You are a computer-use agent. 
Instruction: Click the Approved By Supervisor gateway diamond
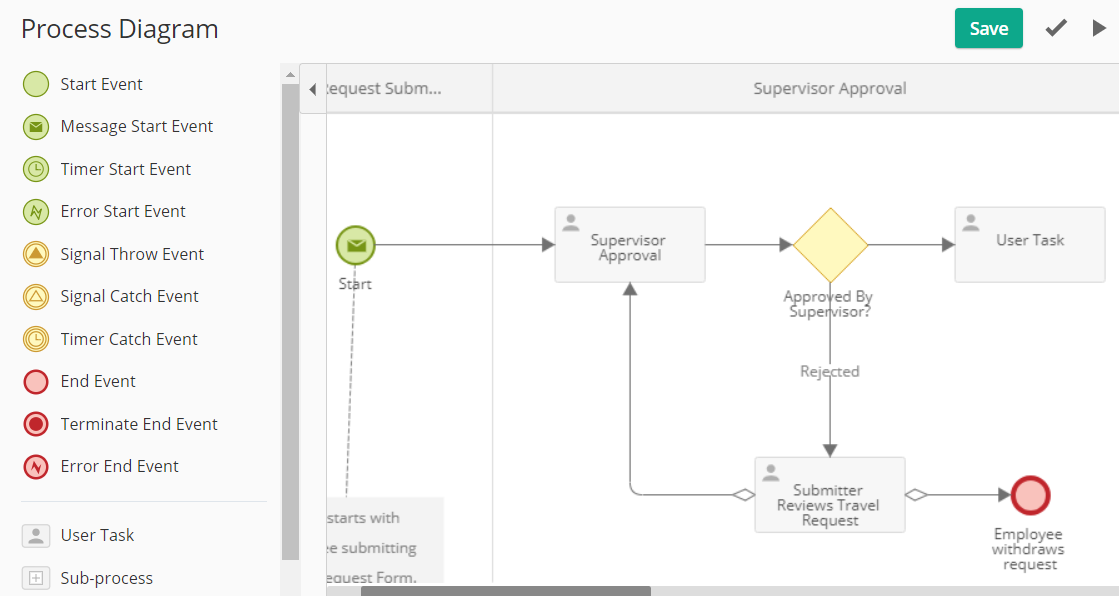tap(830, 245)
